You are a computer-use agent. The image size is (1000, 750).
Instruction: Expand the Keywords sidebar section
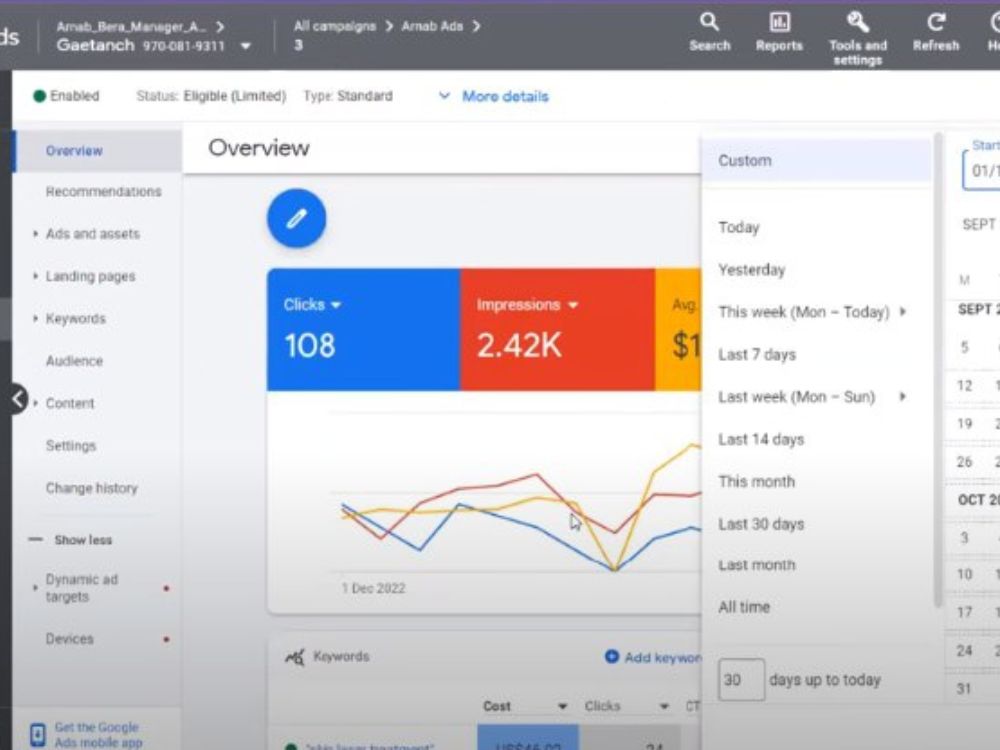tap(35, 318)
